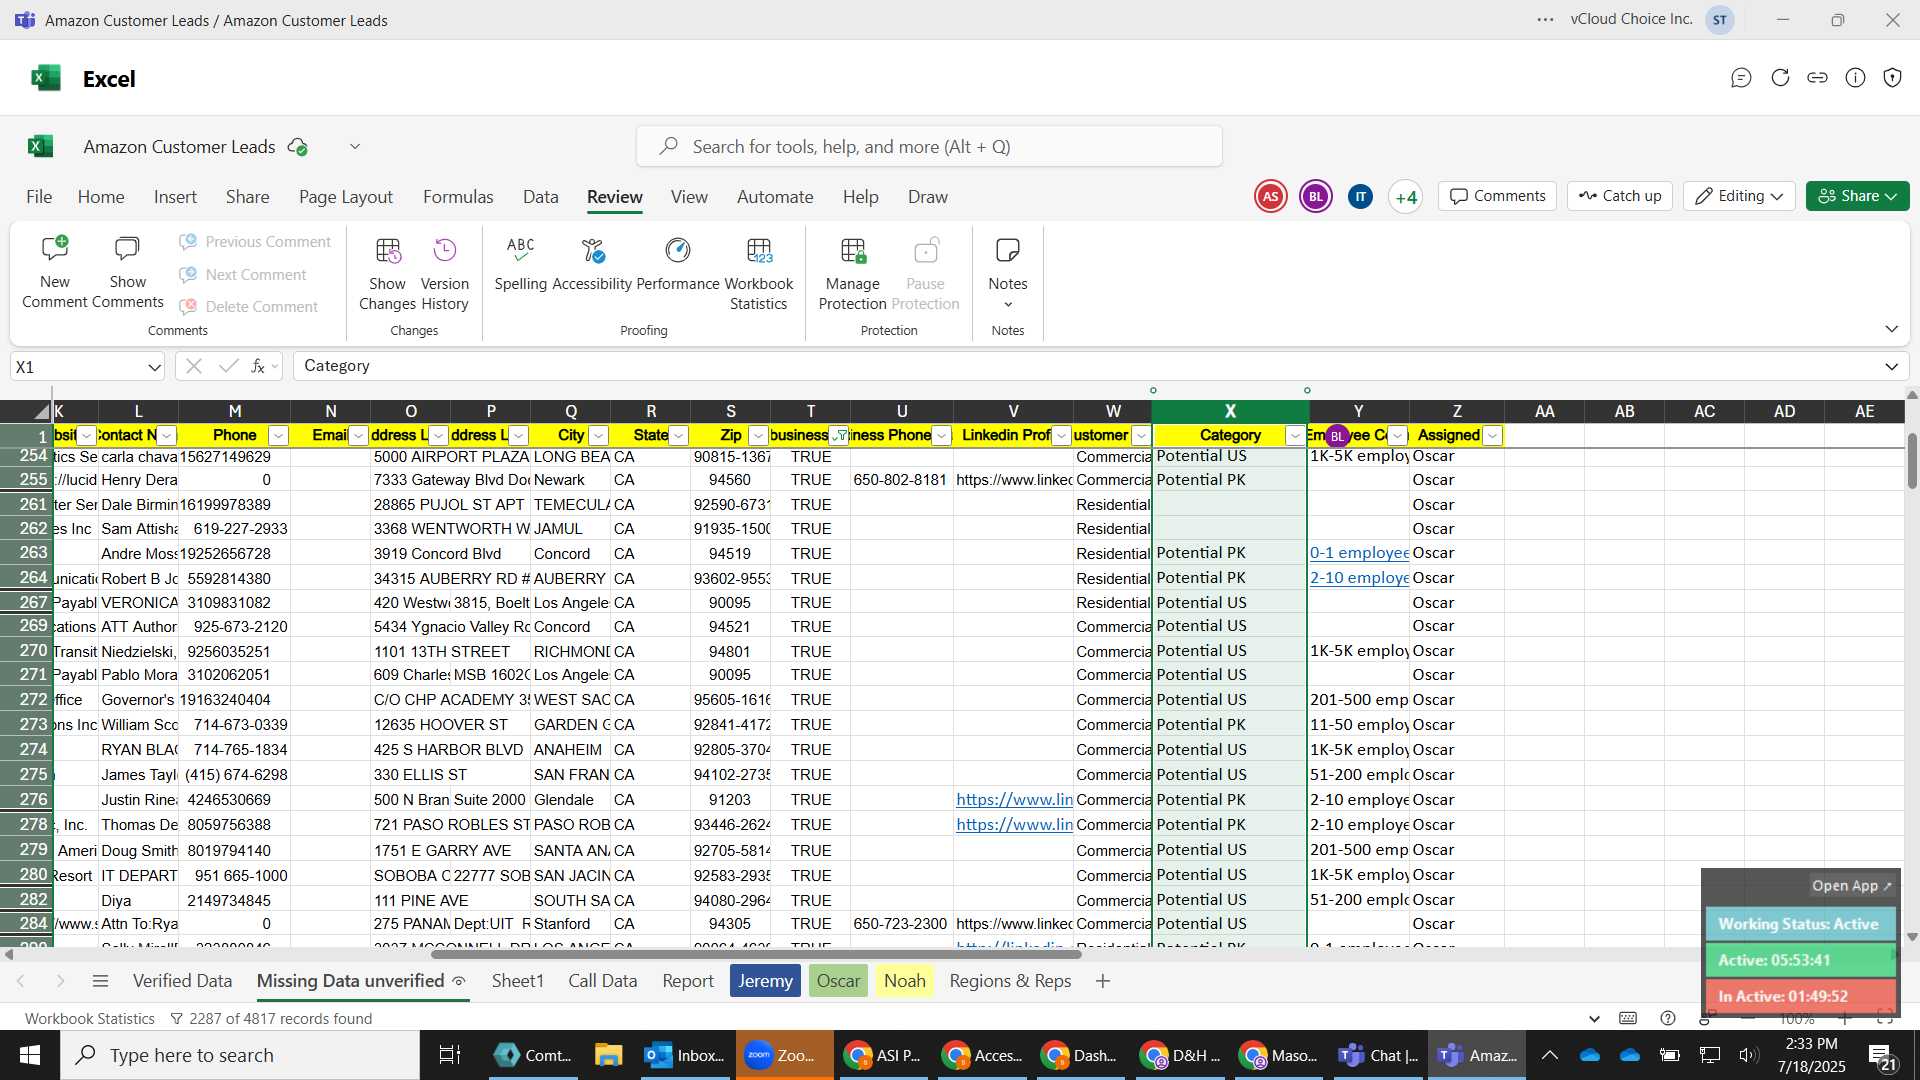Open File Explorer from the taskbar
The width and height of the screenshot is (1920, 1080).
coord(608,1055)
